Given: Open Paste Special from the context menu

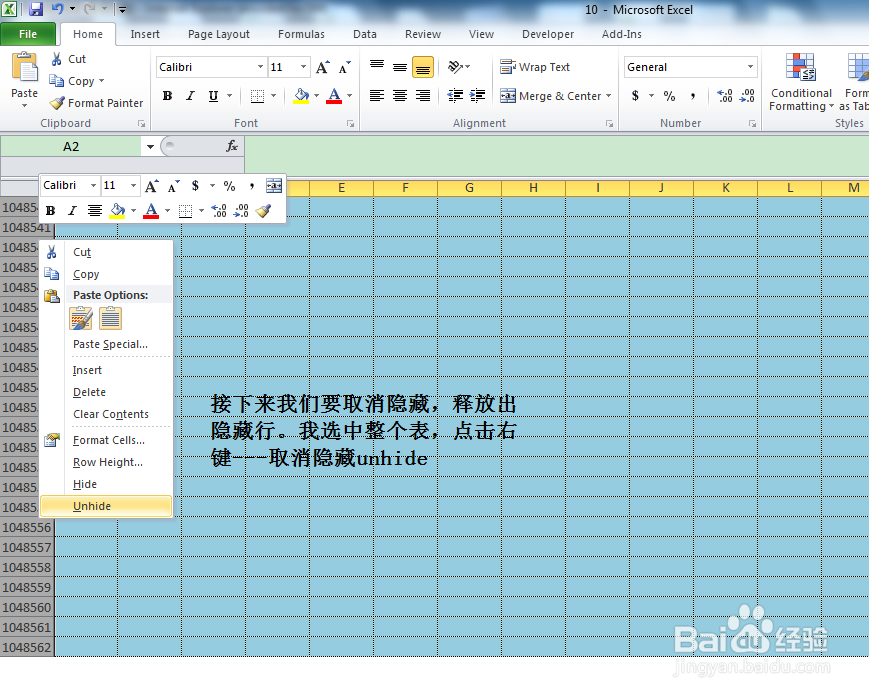Looking at the screenshot, I should 108,344.
